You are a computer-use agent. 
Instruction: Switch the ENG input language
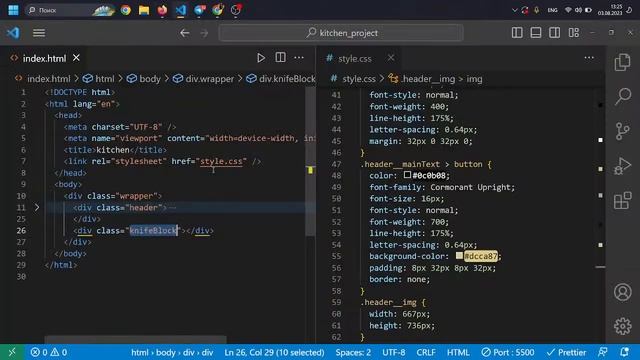click(553, 10)
